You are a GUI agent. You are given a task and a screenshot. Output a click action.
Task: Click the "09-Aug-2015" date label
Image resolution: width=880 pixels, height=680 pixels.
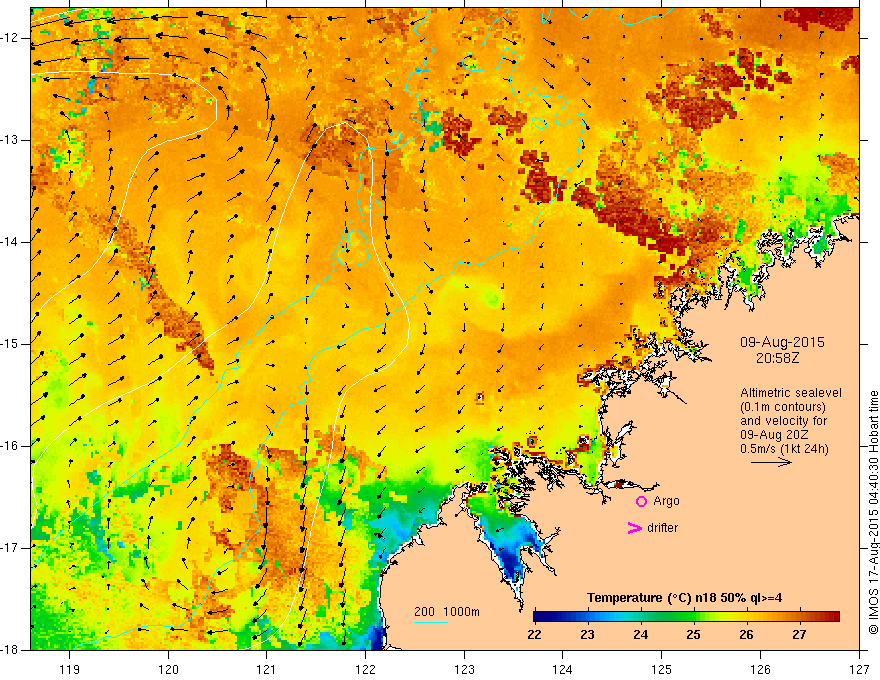(x=782, y=342)
